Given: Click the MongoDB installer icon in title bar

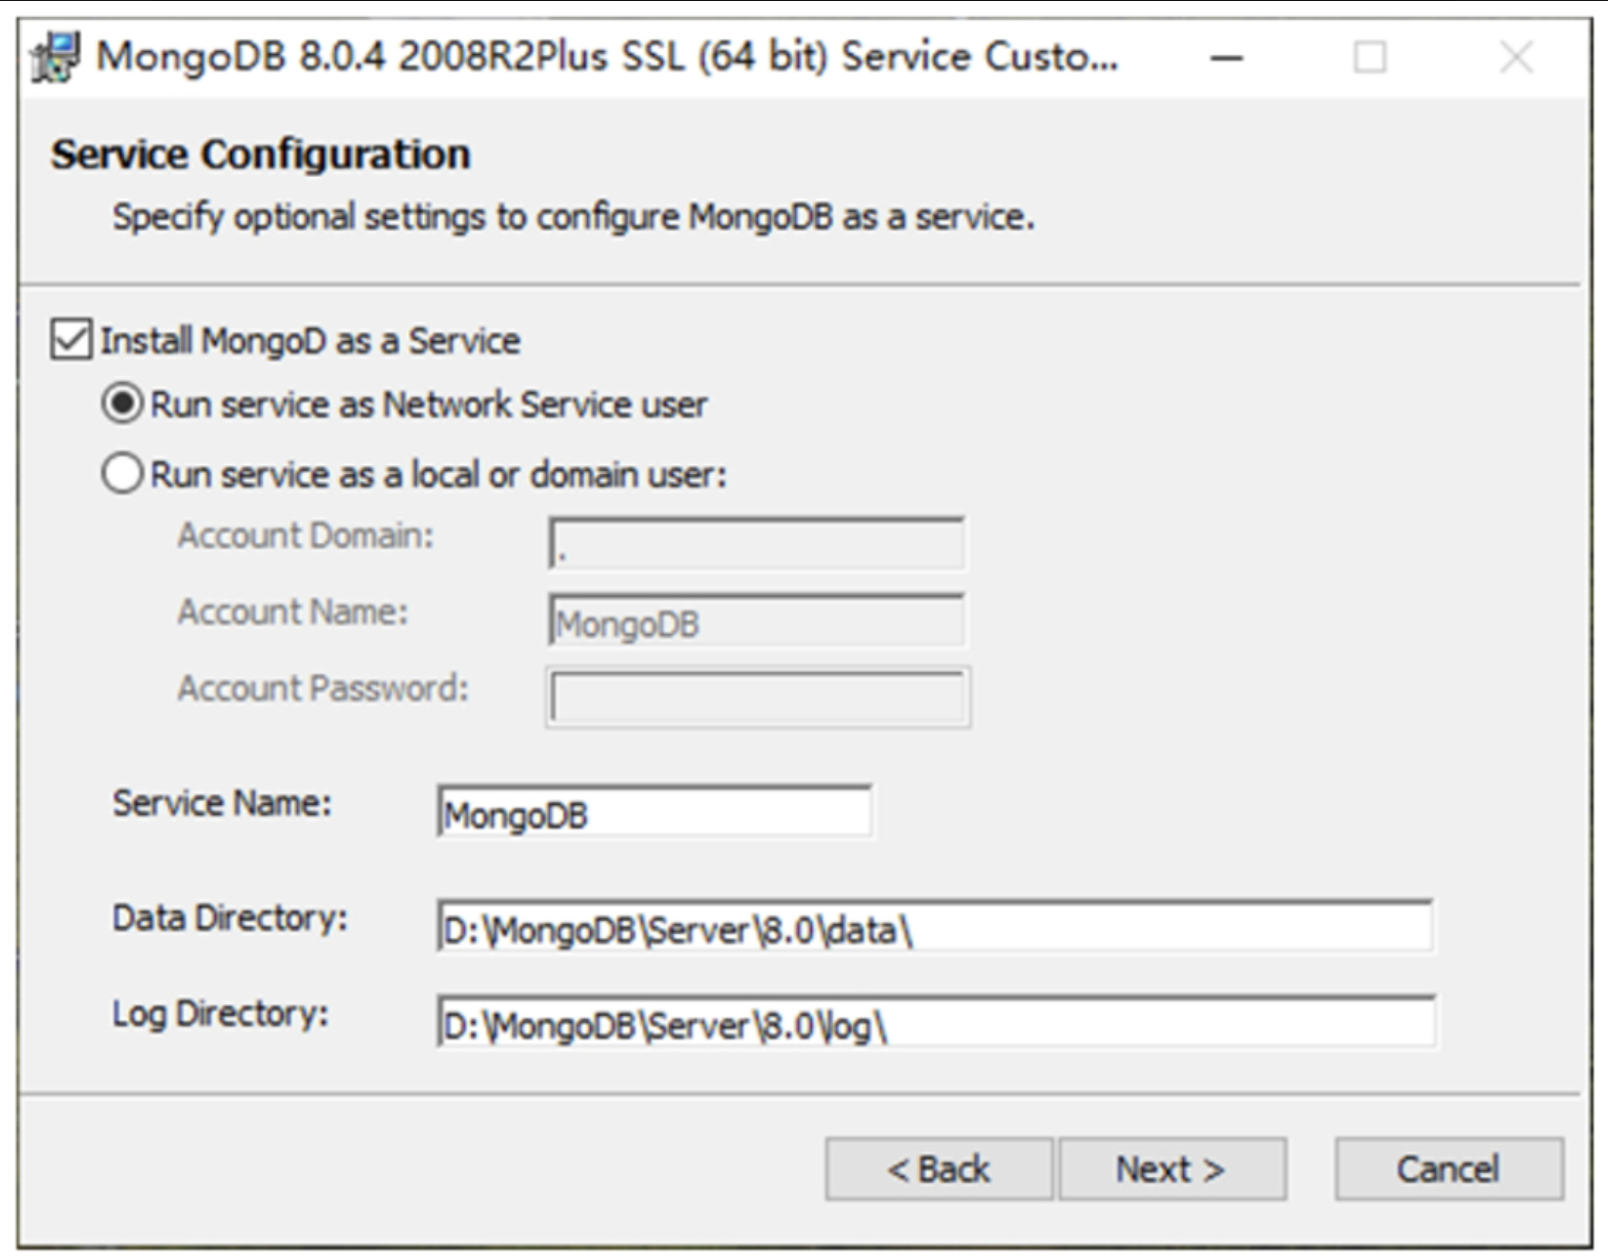Looking at the screenshot, I should 55,58.
